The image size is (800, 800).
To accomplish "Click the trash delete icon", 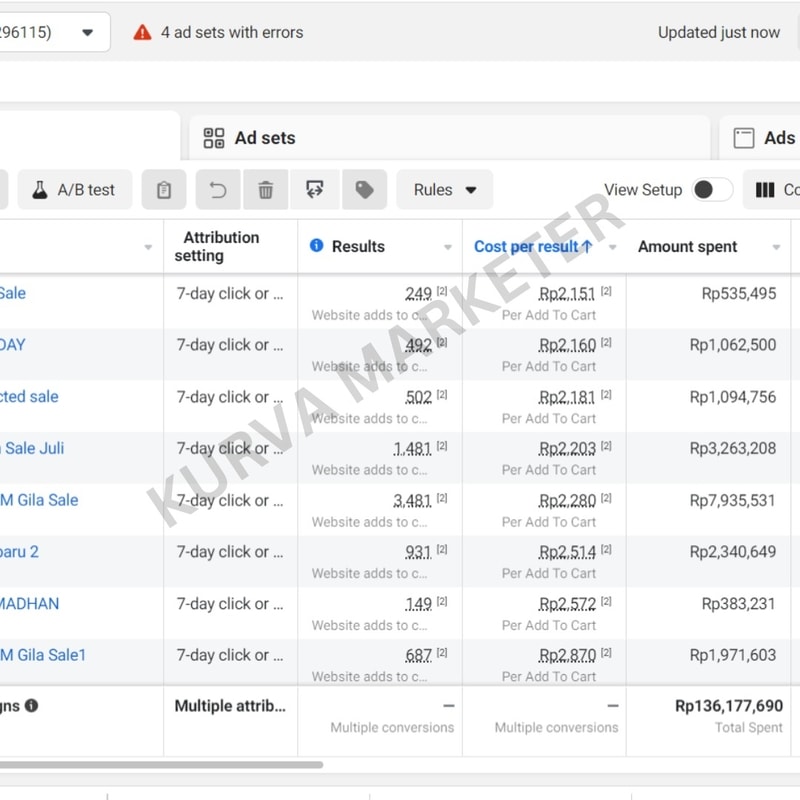I will (265, 190).
